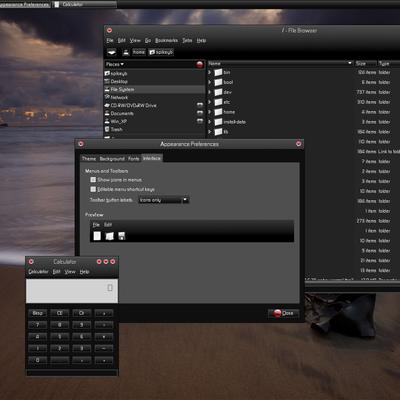The height and width of the screenshot is (400, 400).
Task: Sort by the Size column header
Action: tap(365, 63)
